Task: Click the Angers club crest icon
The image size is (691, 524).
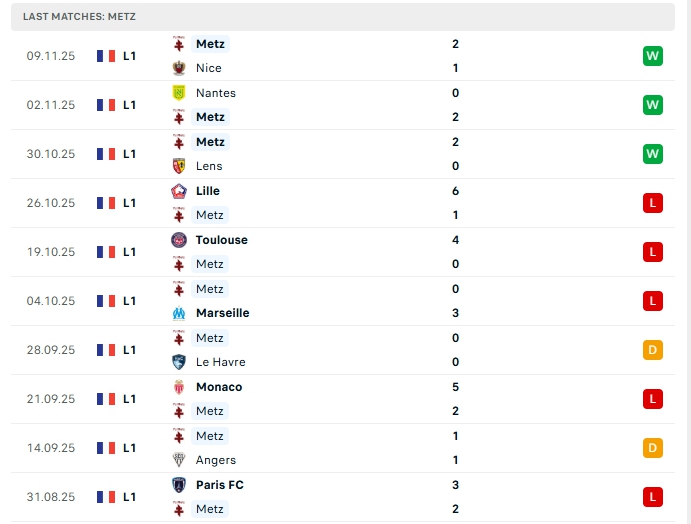Action: [179, 460]
